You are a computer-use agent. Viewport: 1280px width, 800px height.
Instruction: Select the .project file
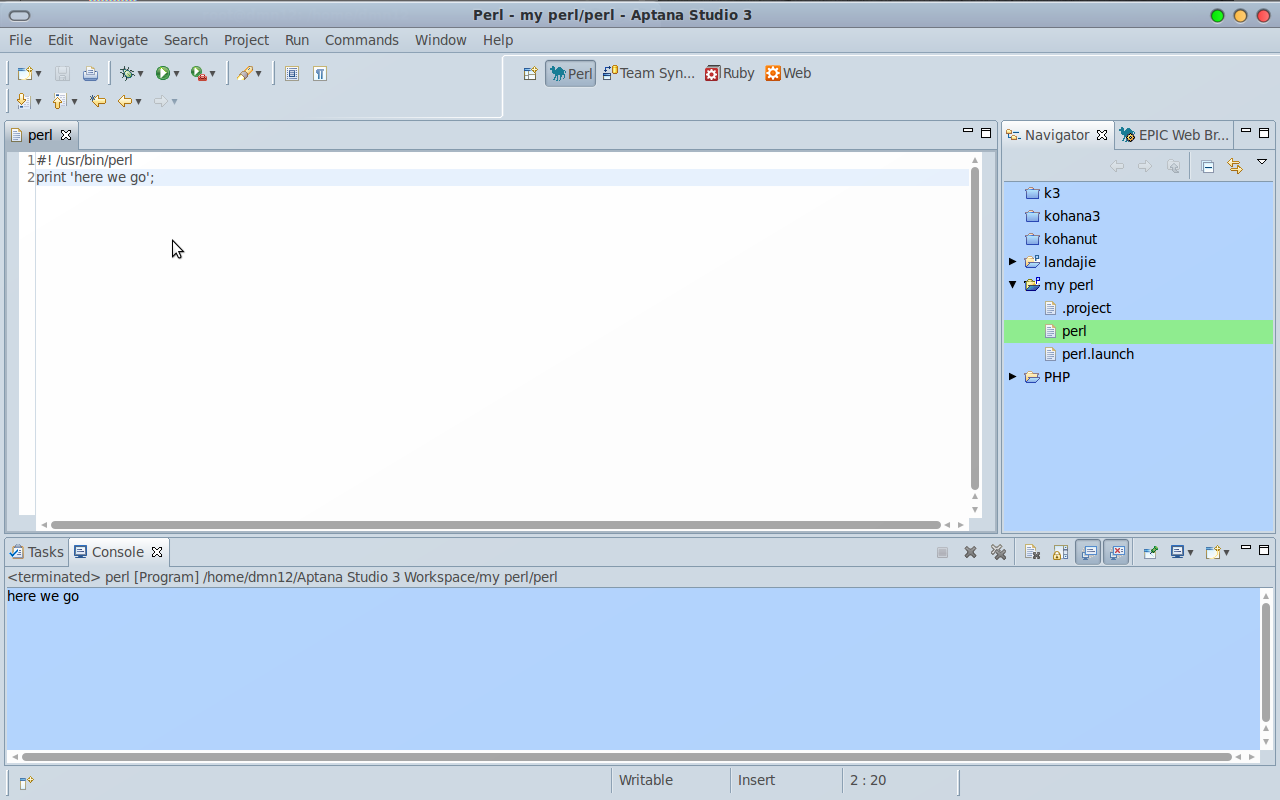(x=1086, y=308)
